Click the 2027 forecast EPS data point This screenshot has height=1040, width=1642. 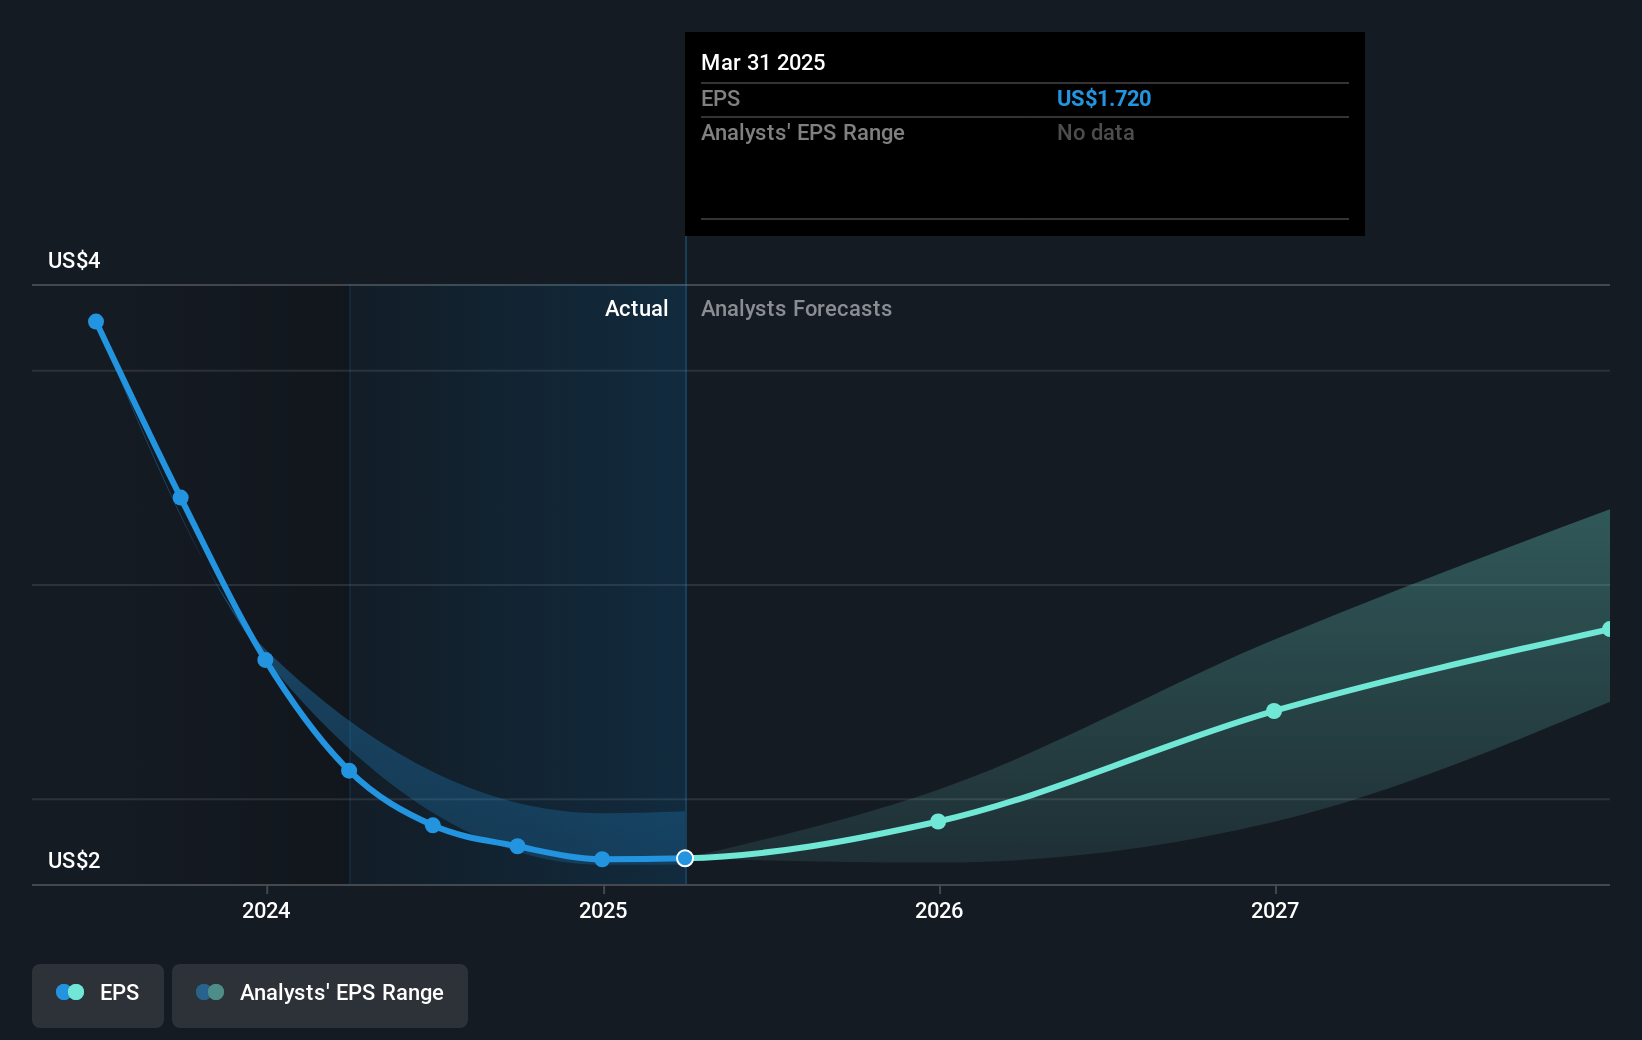coord(1274,711)
